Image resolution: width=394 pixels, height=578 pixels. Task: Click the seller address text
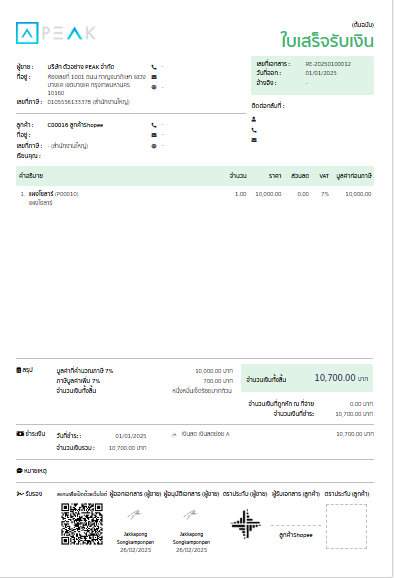click(97, 85)
